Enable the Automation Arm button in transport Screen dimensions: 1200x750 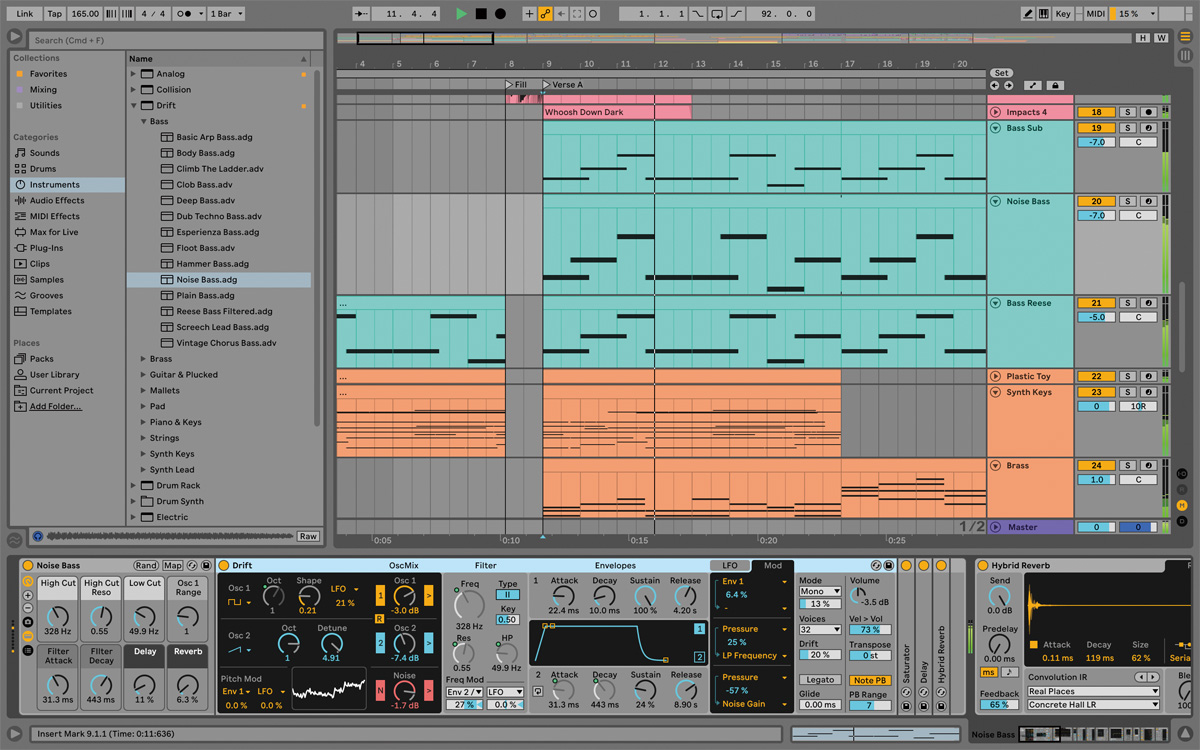[545, 14]
